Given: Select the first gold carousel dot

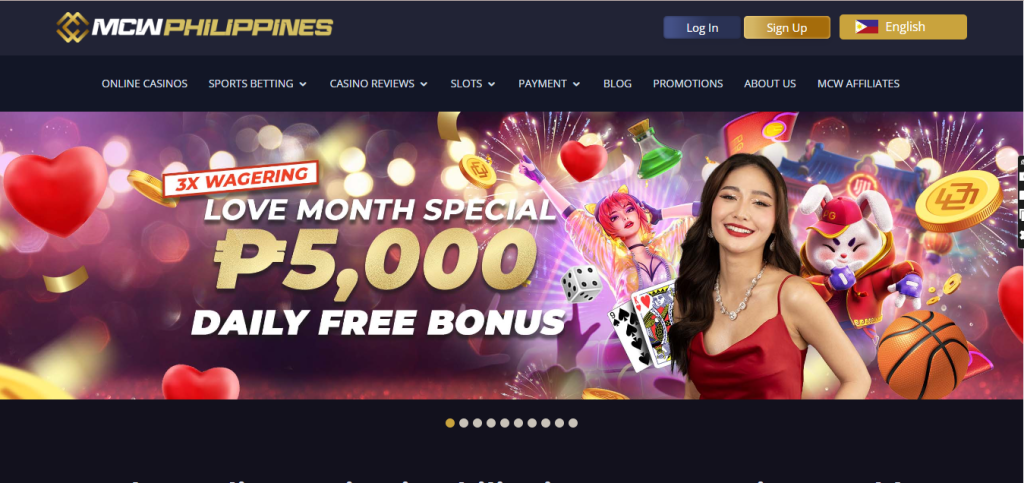Looking at the screenshot, I should point(450,423).
